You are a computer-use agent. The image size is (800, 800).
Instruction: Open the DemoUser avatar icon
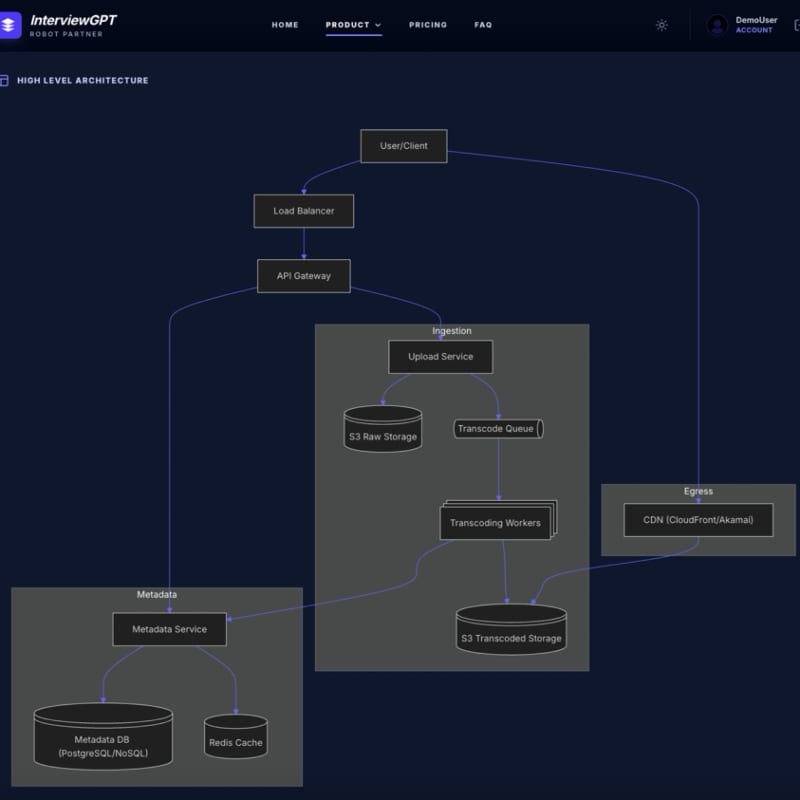tap(717, 25)
